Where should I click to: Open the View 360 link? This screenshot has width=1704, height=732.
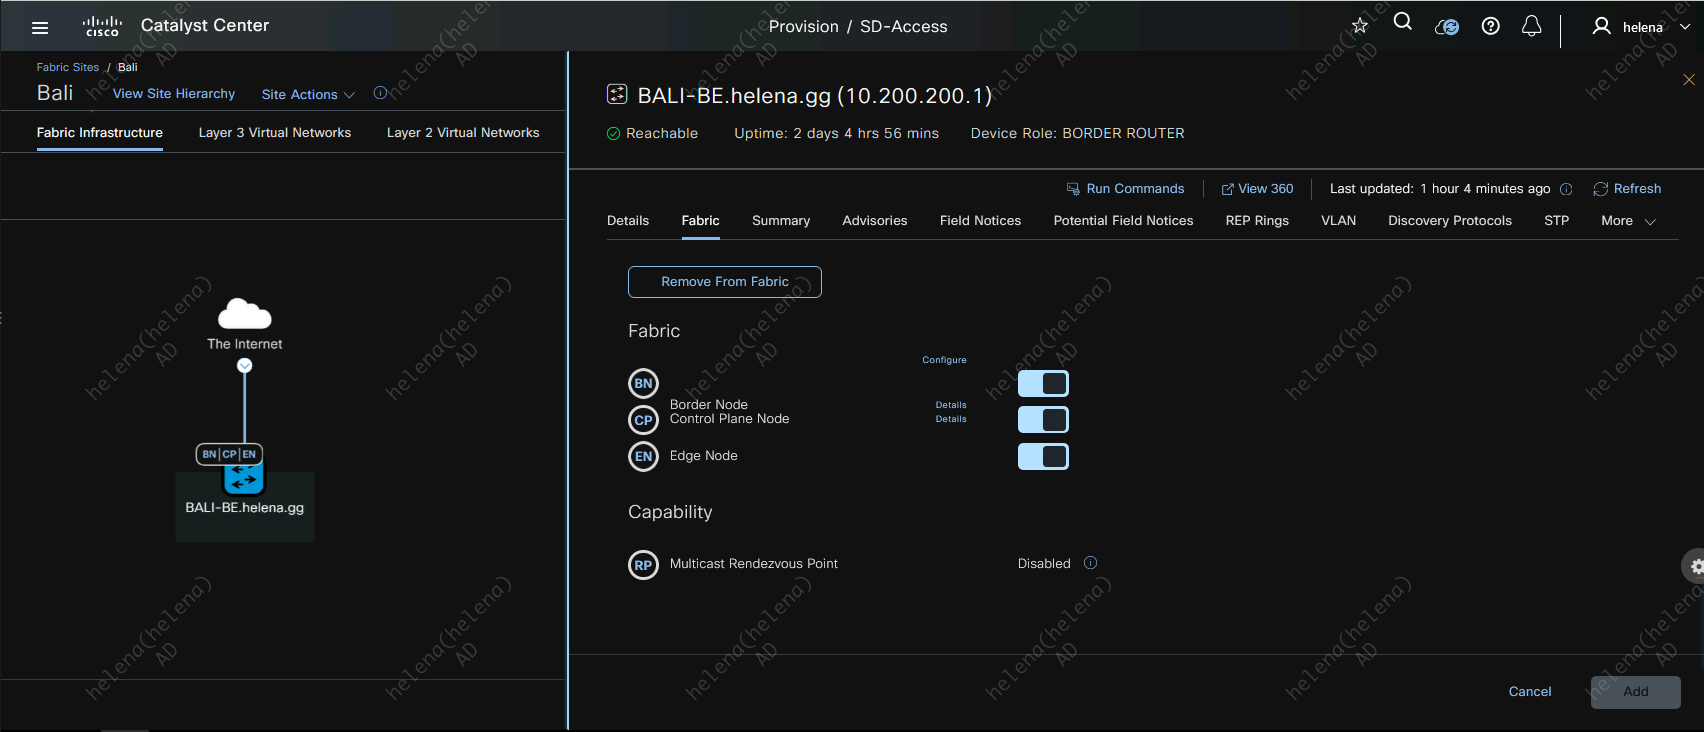coord(1257,189)
